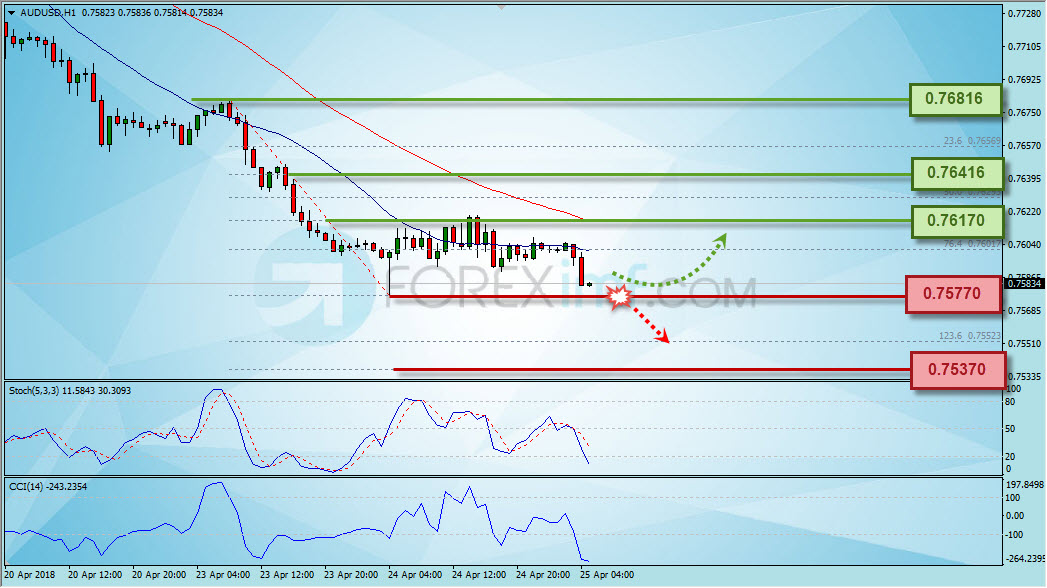
Task: Click the Stochastic scale value 20
Action: pos(1010,457)
